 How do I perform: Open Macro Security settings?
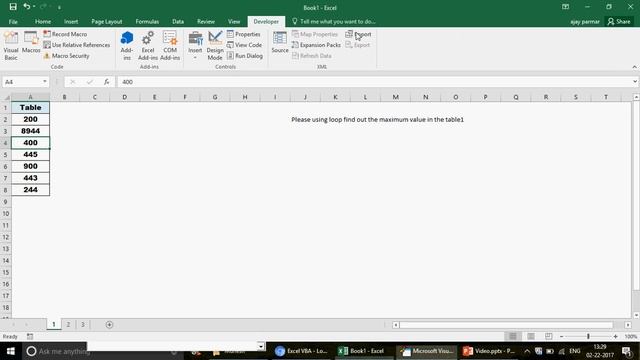(x=67, y=56)
